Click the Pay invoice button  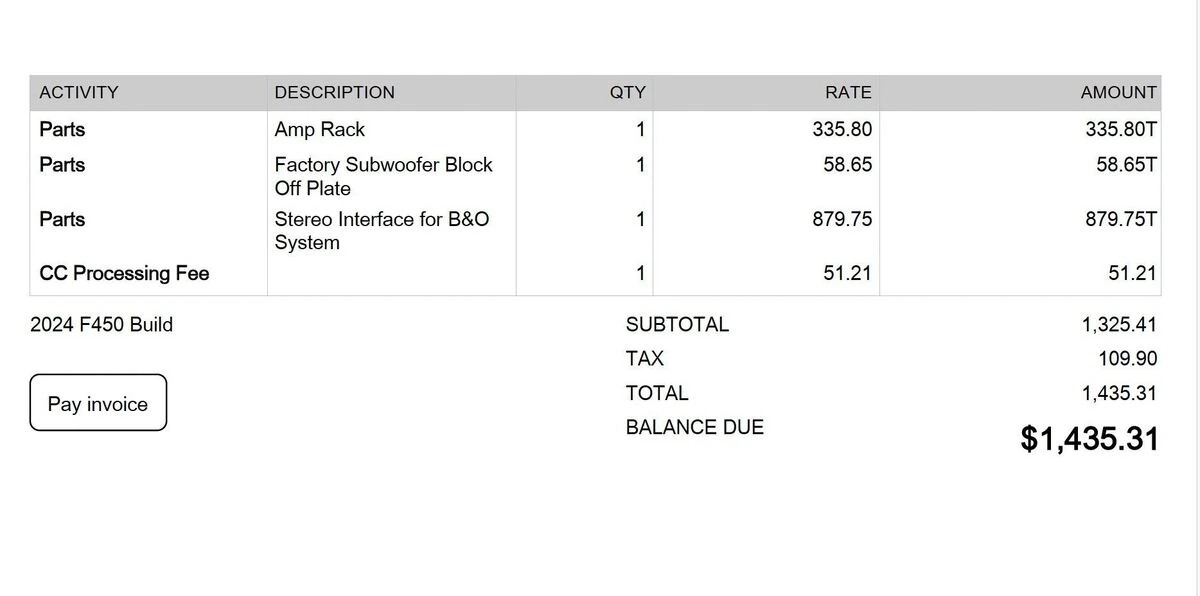click(98, 403)
